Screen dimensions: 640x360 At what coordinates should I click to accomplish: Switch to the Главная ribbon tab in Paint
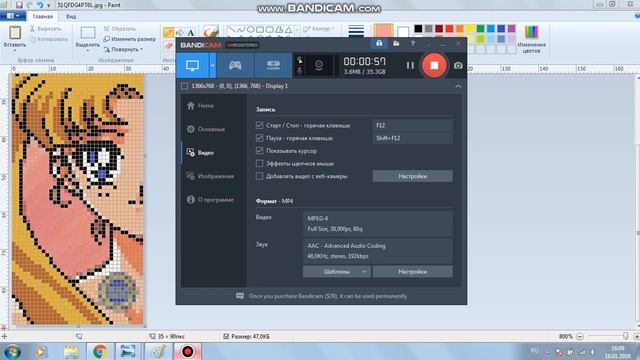click(42, 17)
